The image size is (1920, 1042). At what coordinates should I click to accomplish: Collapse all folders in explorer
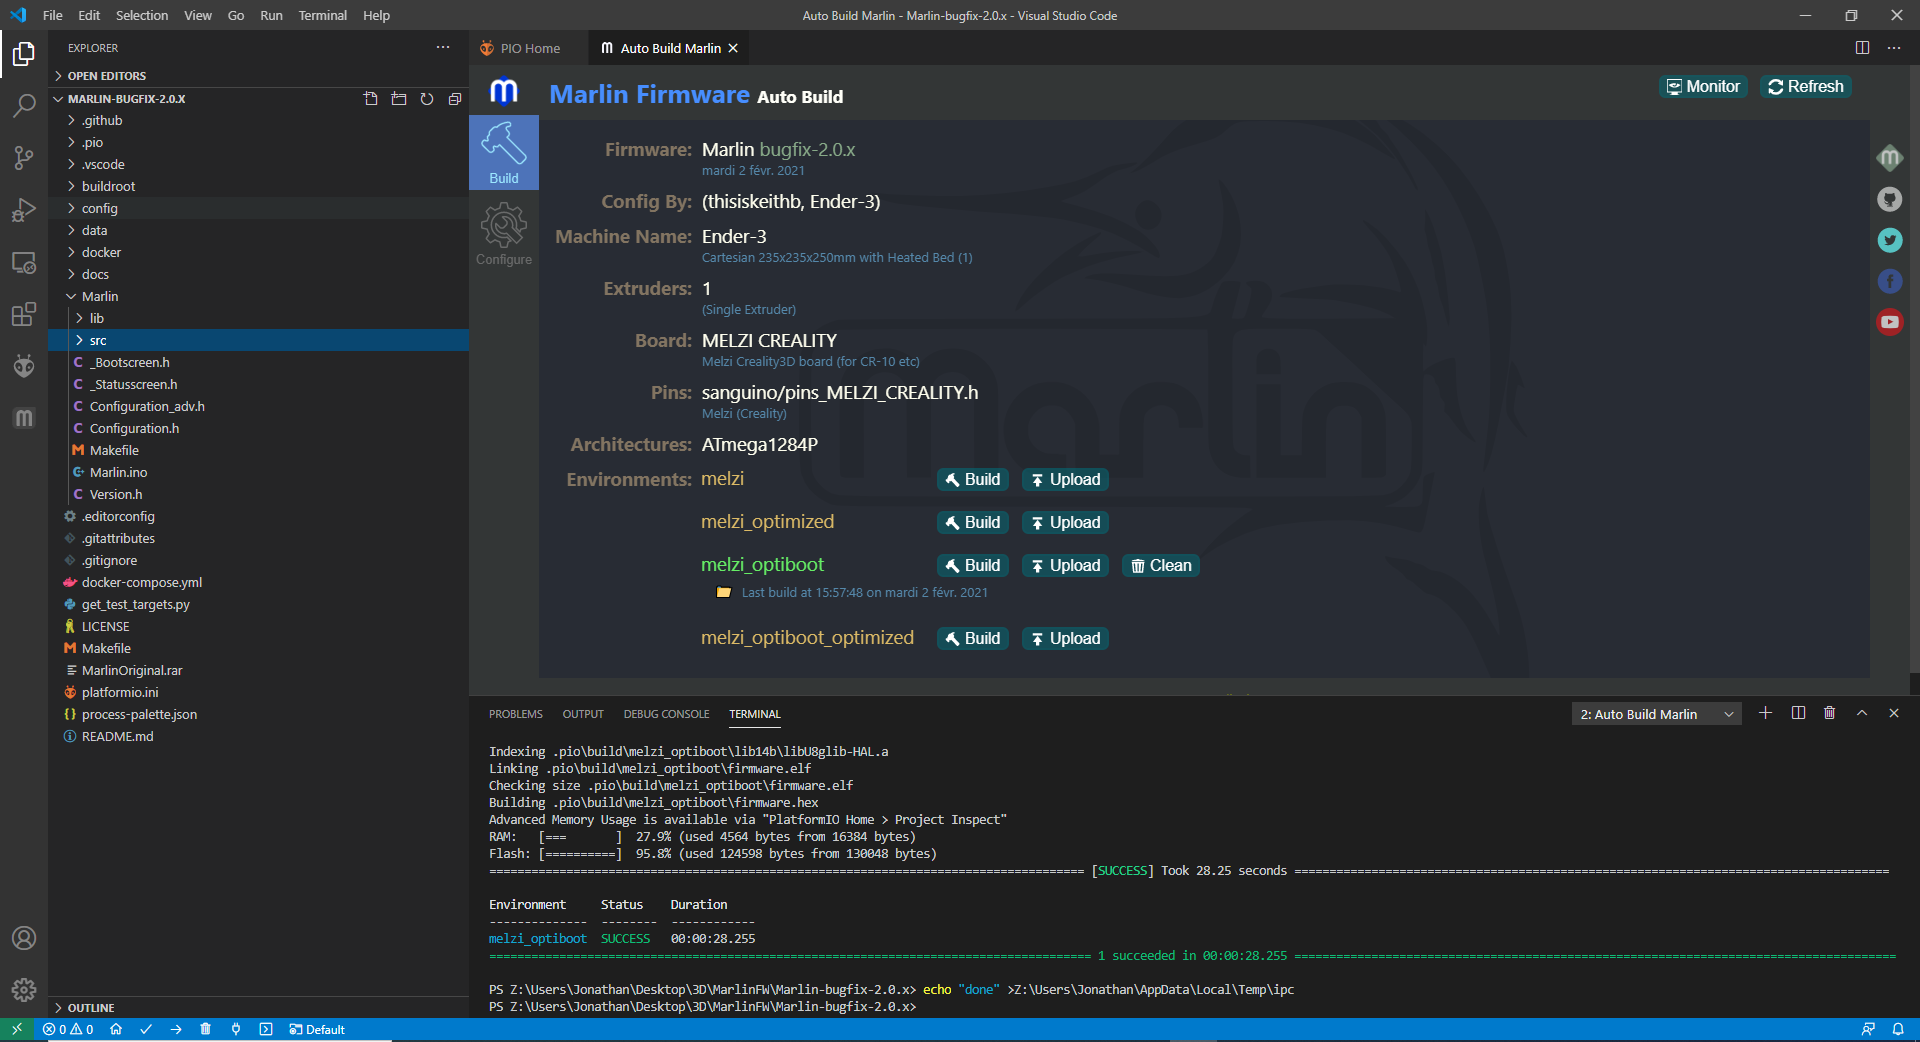(x=455, y=99)
